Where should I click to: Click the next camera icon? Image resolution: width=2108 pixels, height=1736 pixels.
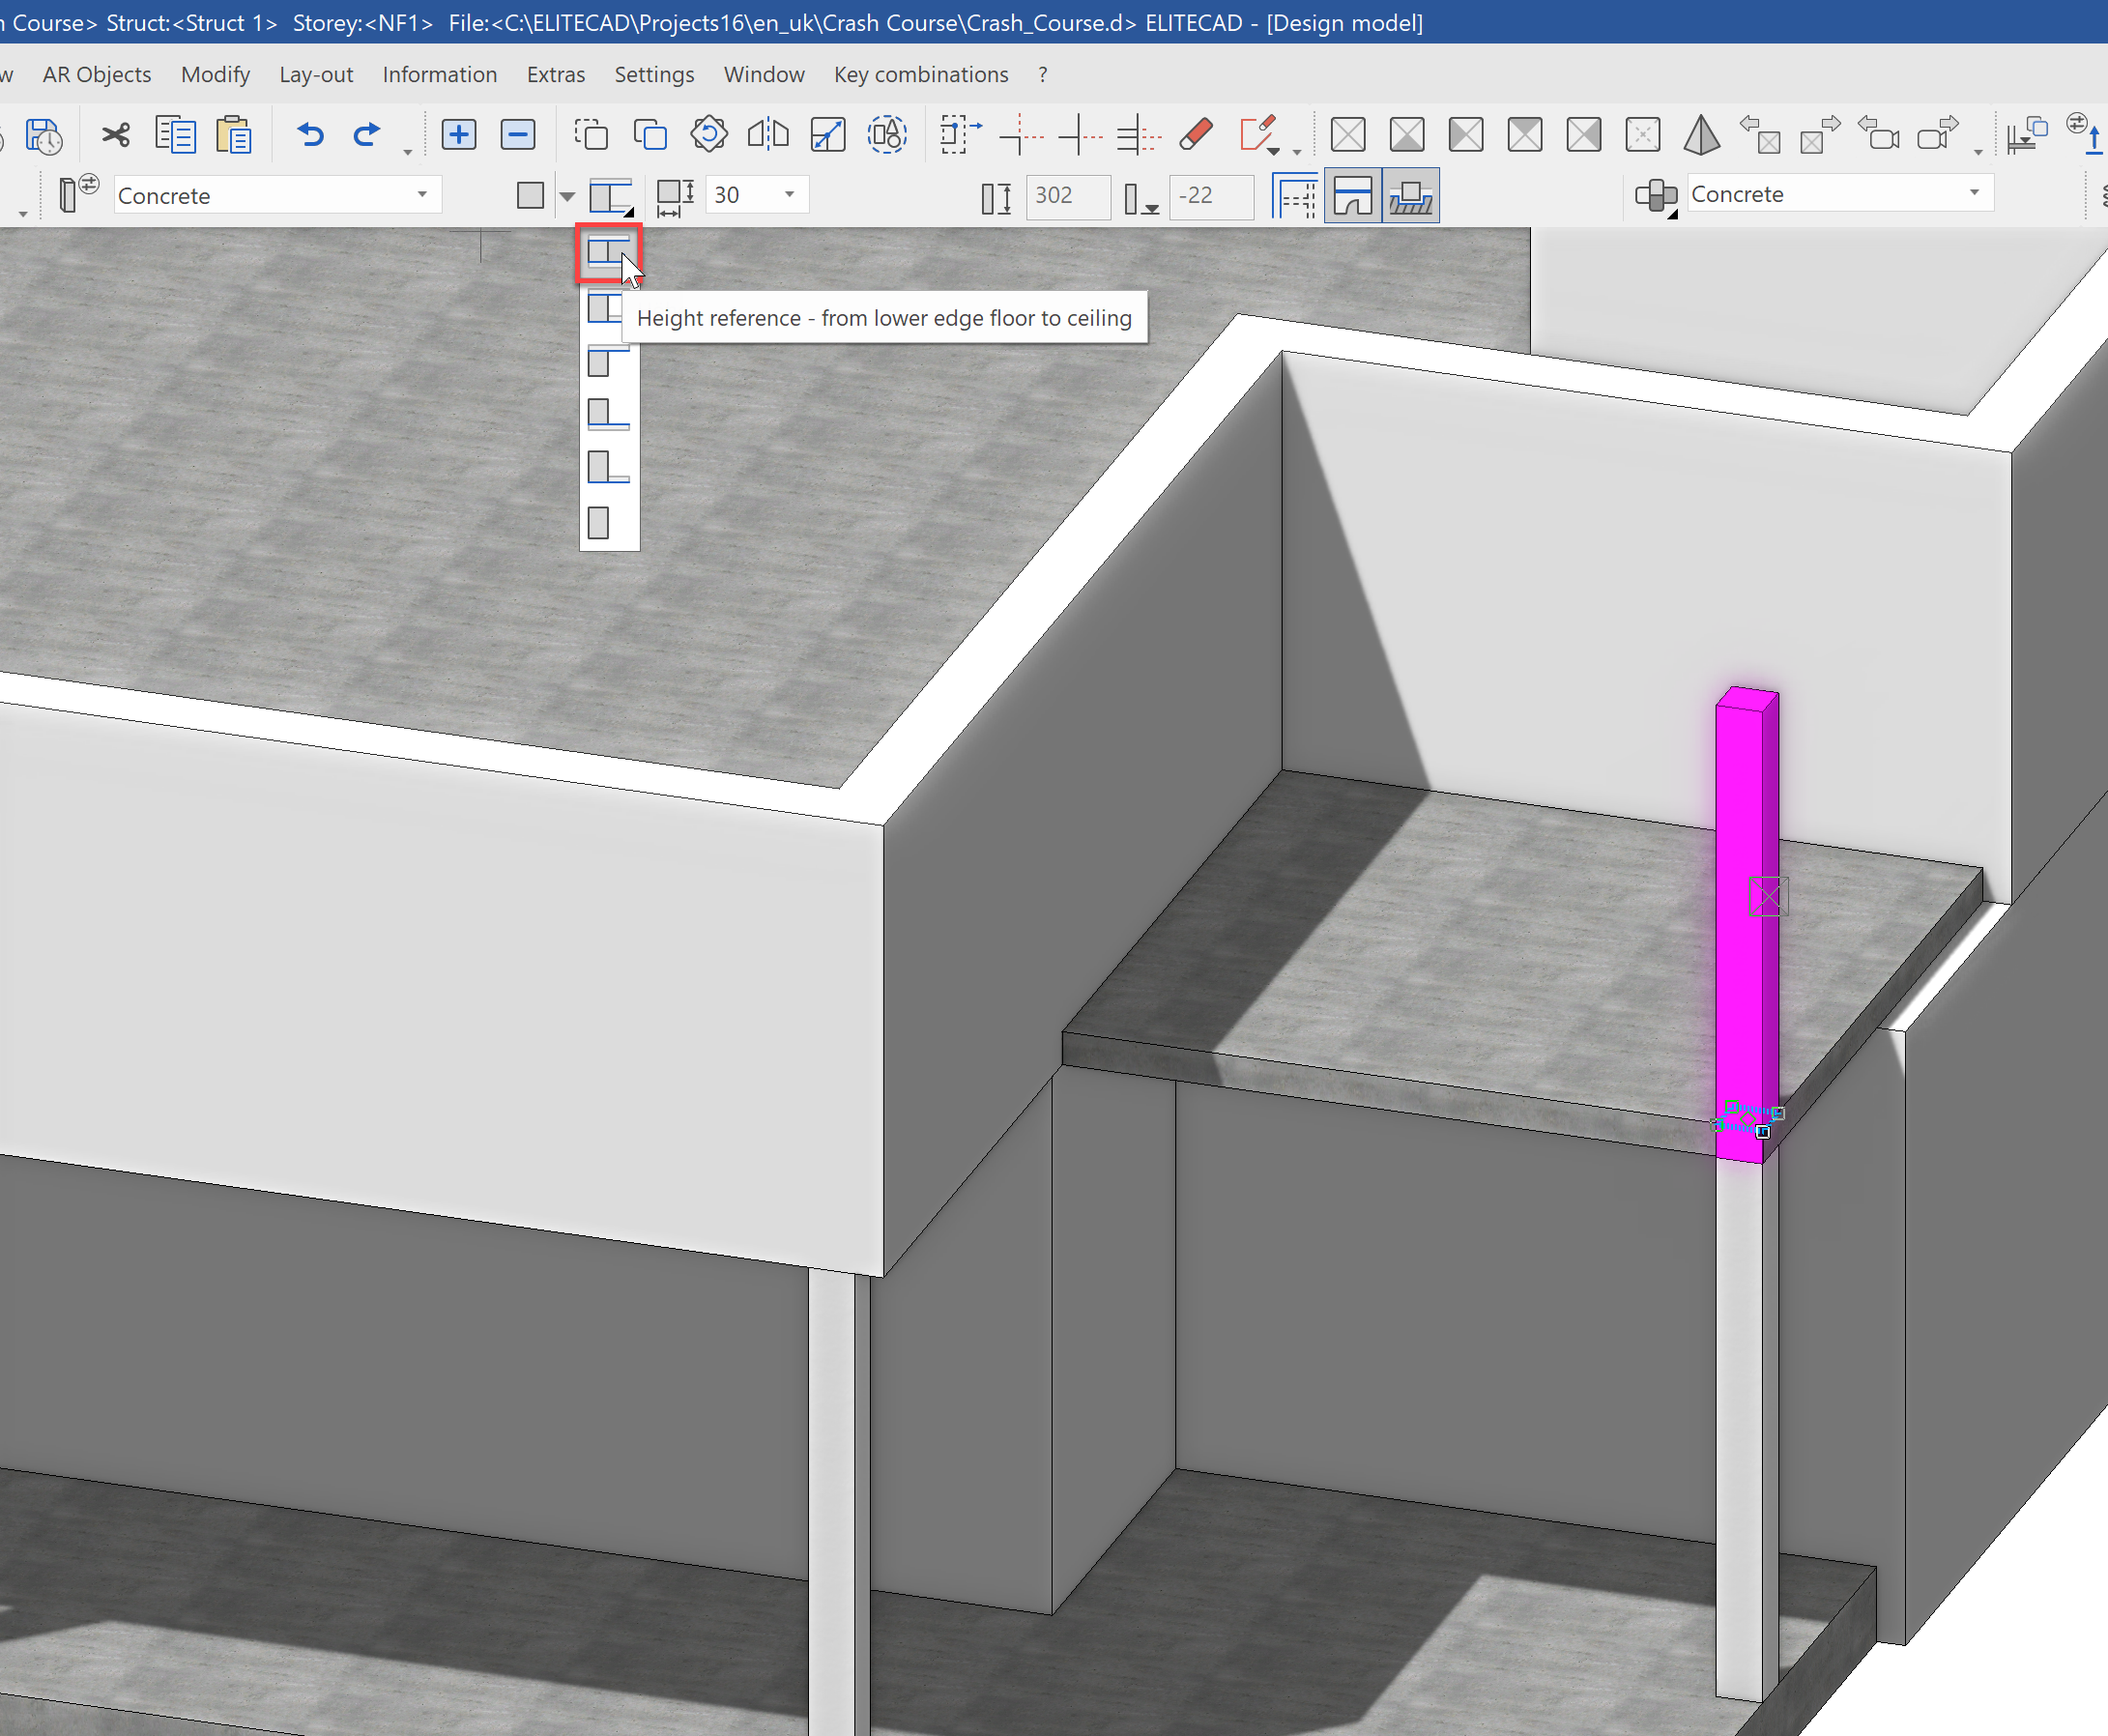[x=1938, y=135]
